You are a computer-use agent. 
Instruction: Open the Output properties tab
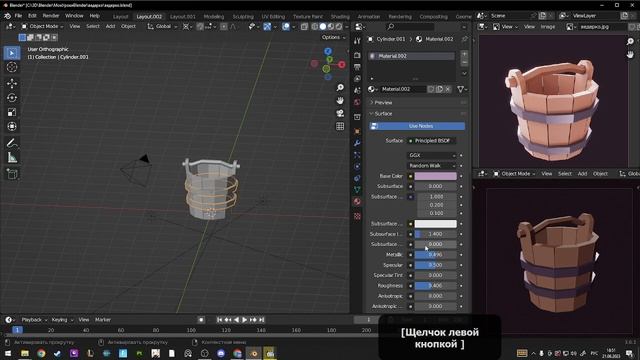coord(357,67)
